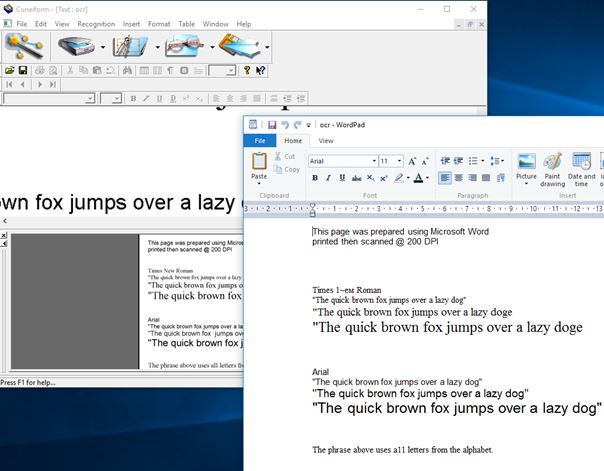Click the CuneiForm help question mark icon
The height and width of the screenshot is (471, 604).
tap(246, 71)
